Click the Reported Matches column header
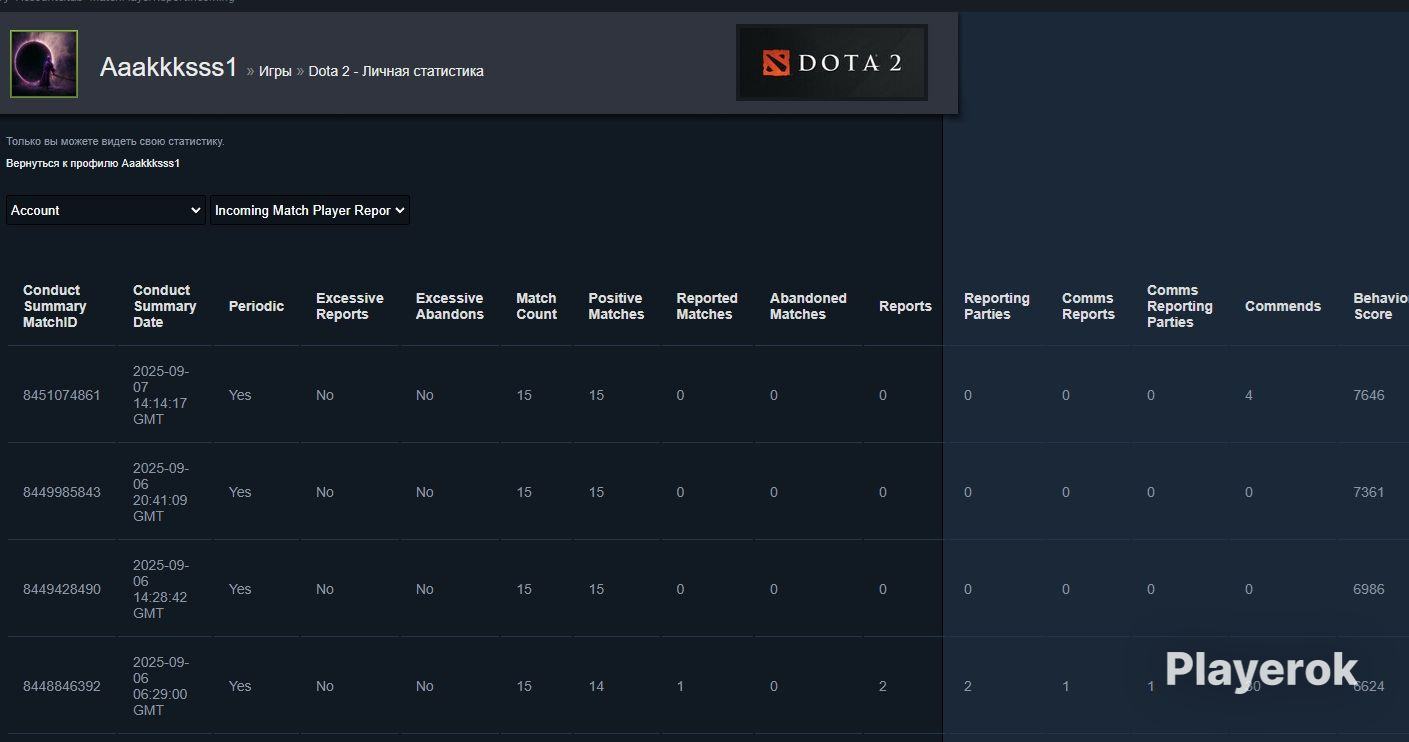This screenshot has height=742, width=1409. pyautogui.click(x=707, y=306)
